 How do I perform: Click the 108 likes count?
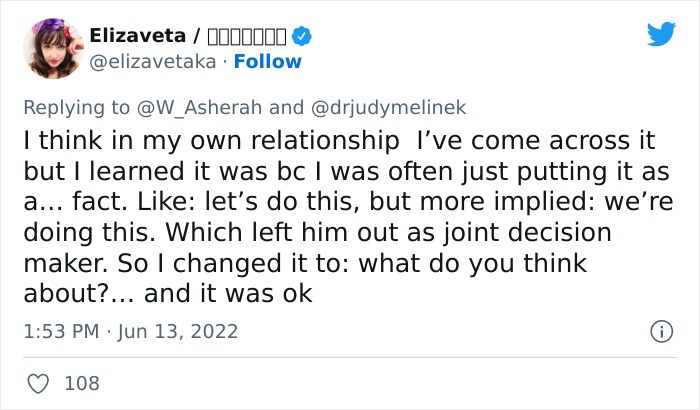pyautogui.click(x=81, y=383)
